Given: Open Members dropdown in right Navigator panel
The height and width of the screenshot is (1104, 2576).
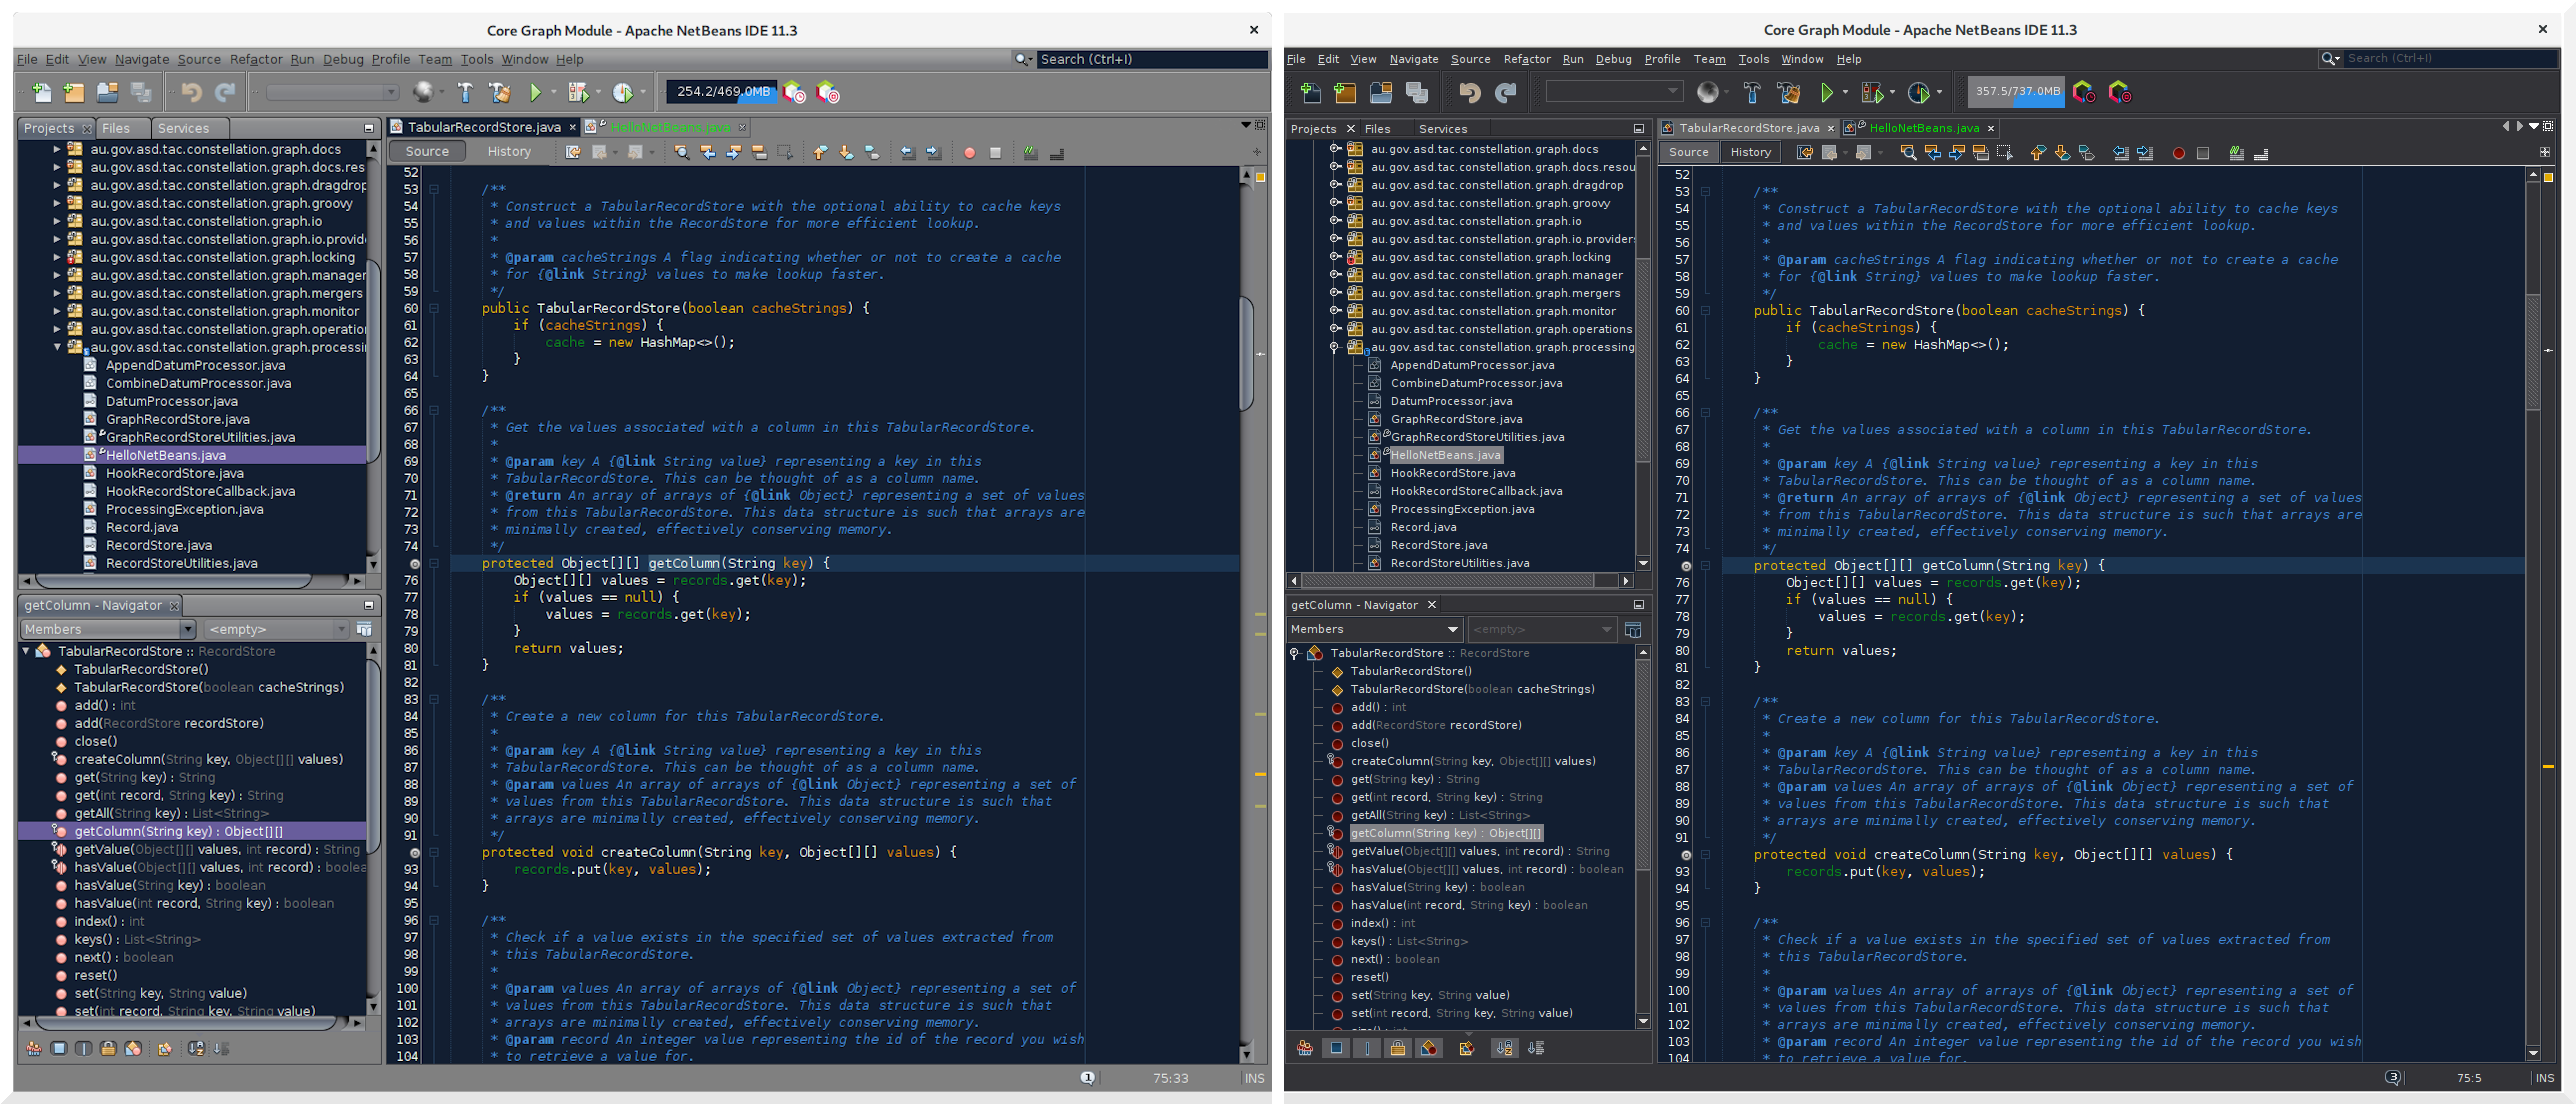Looking at the screenshot, I should coord(1374,629).
